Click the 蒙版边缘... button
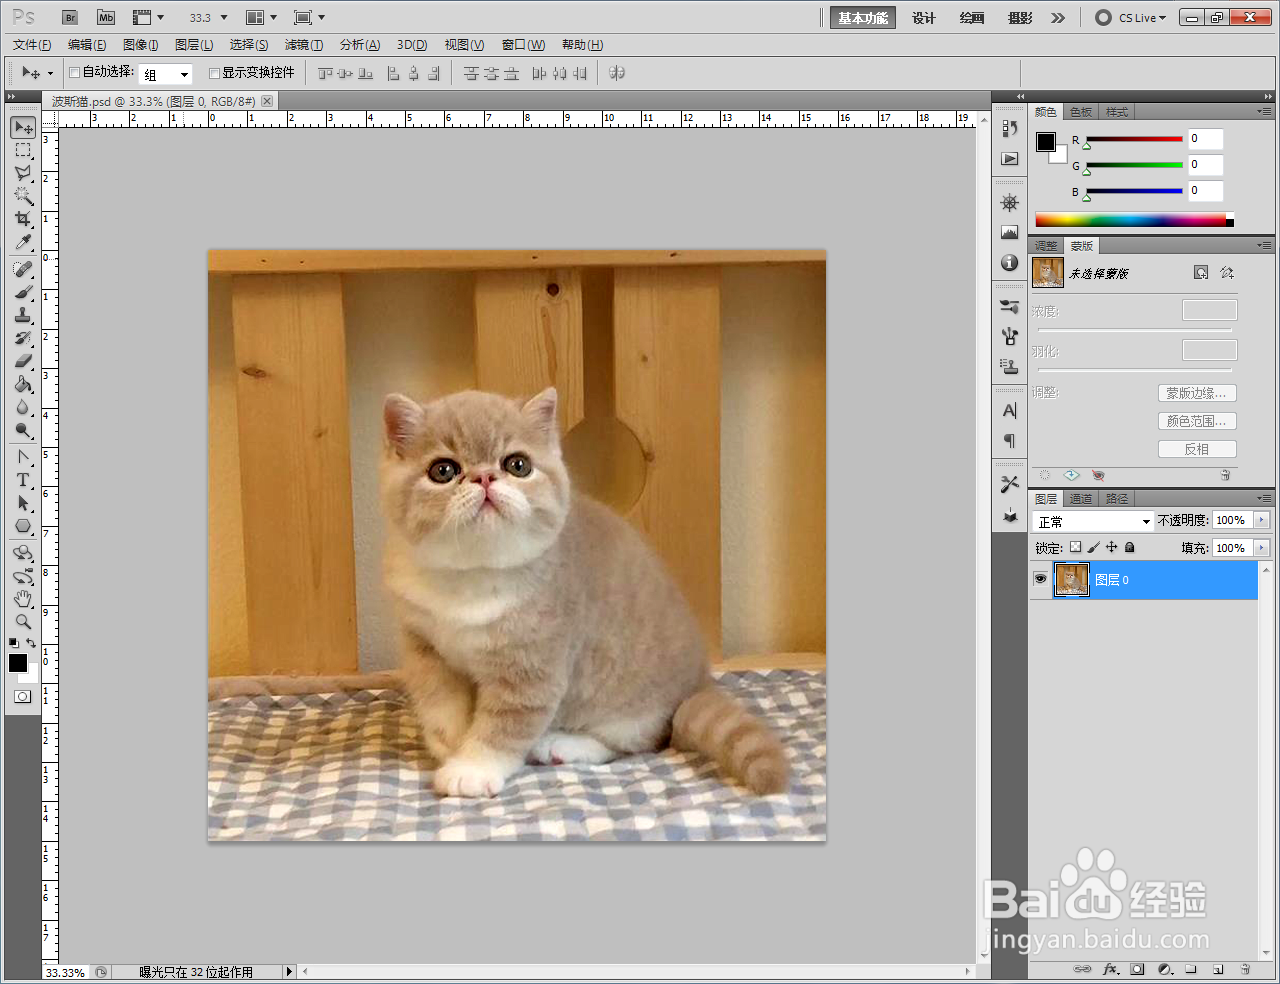The width and height of the screenshot is (1280, 984). (1197, 393)
